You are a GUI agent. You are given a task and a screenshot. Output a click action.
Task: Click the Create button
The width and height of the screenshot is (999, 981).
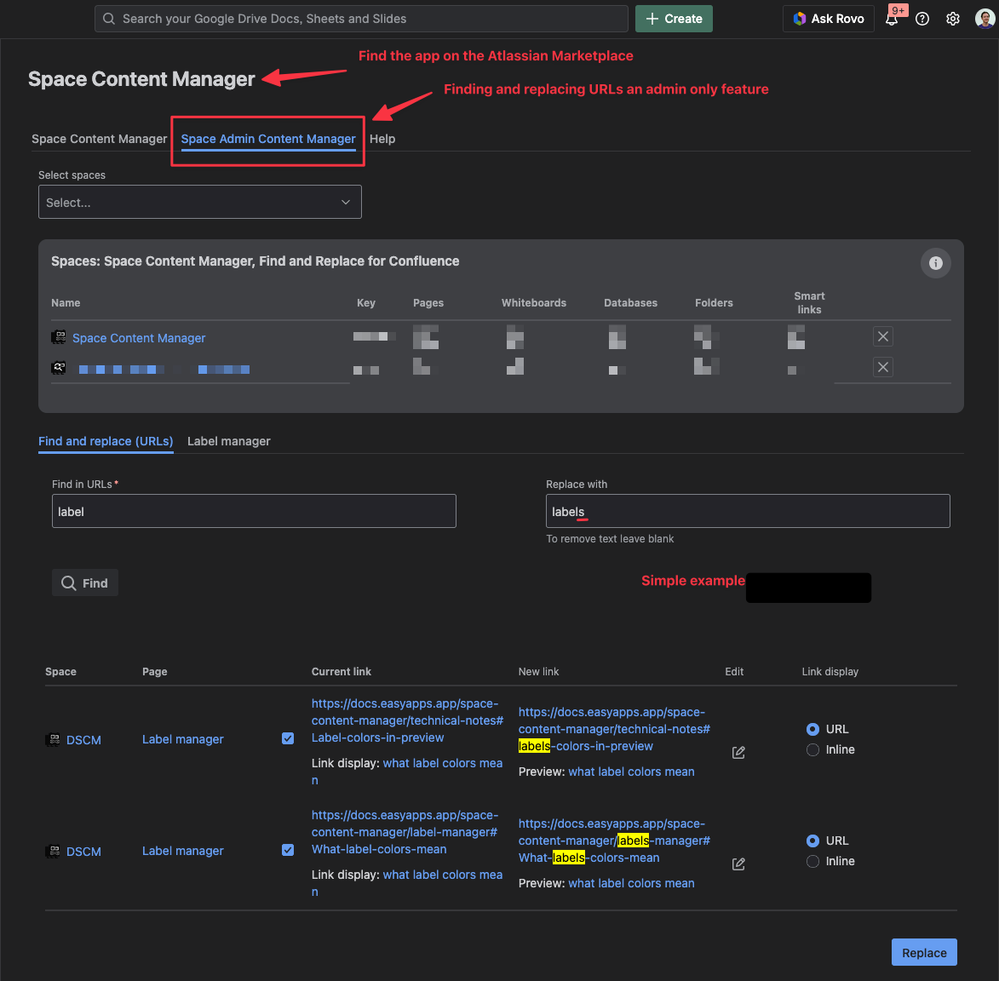[673, 18]
